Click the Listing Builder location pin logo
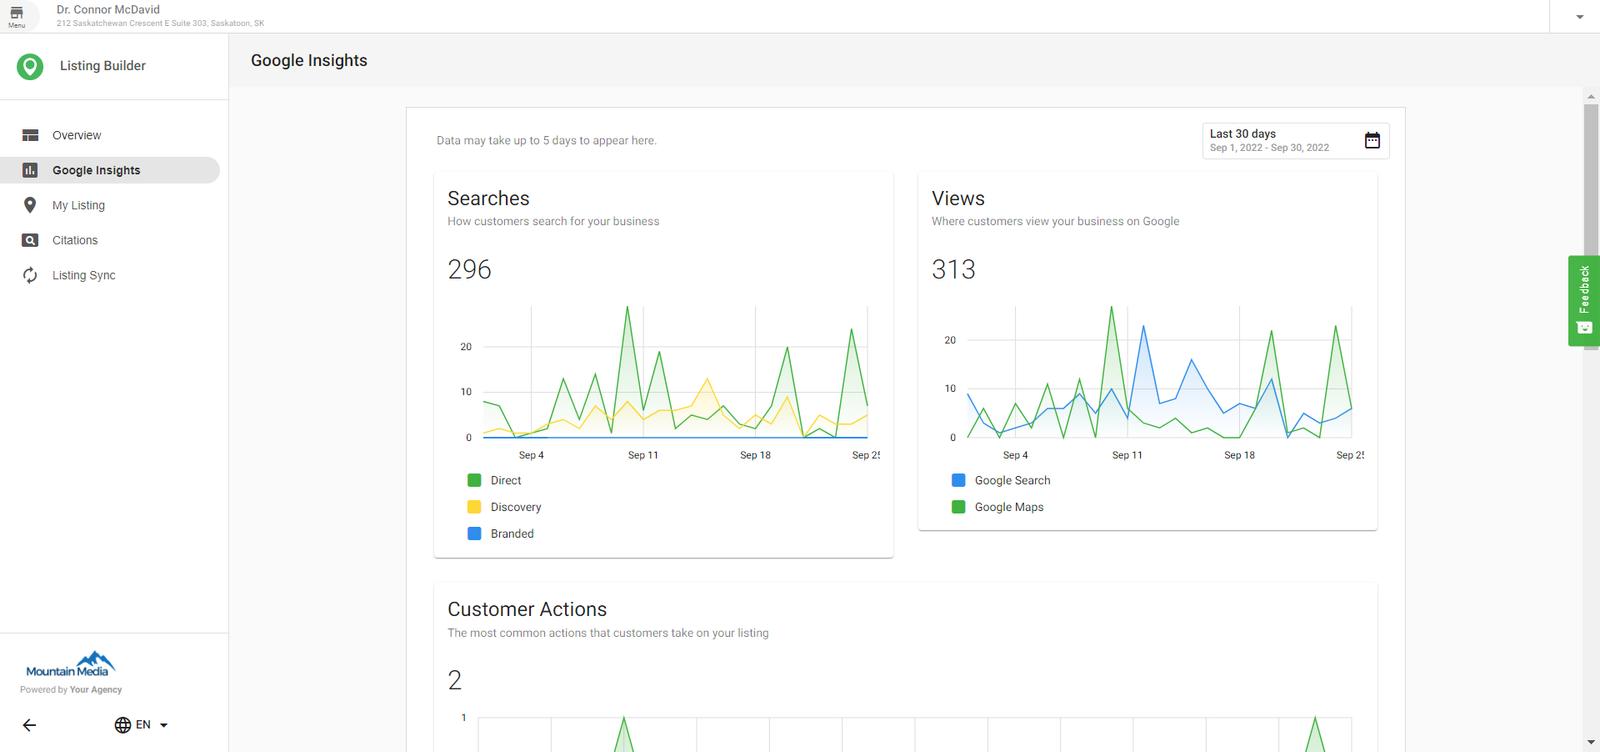 [x=30, y=67]
